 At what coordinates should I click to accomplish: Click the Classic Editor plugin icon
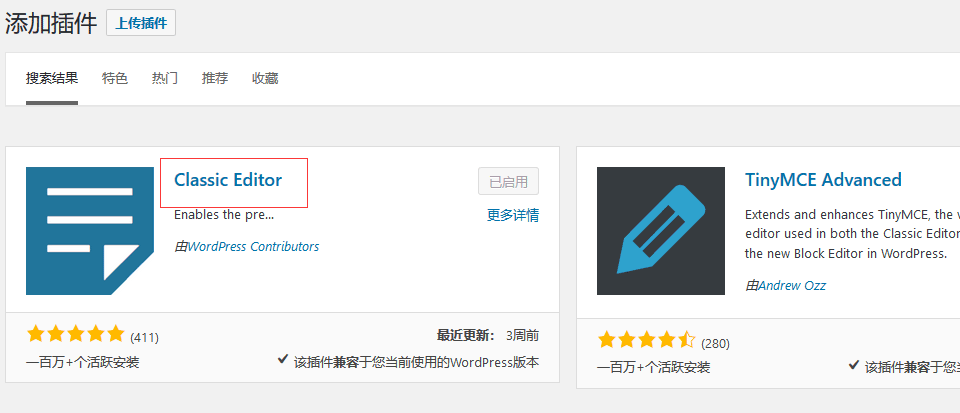90,231
